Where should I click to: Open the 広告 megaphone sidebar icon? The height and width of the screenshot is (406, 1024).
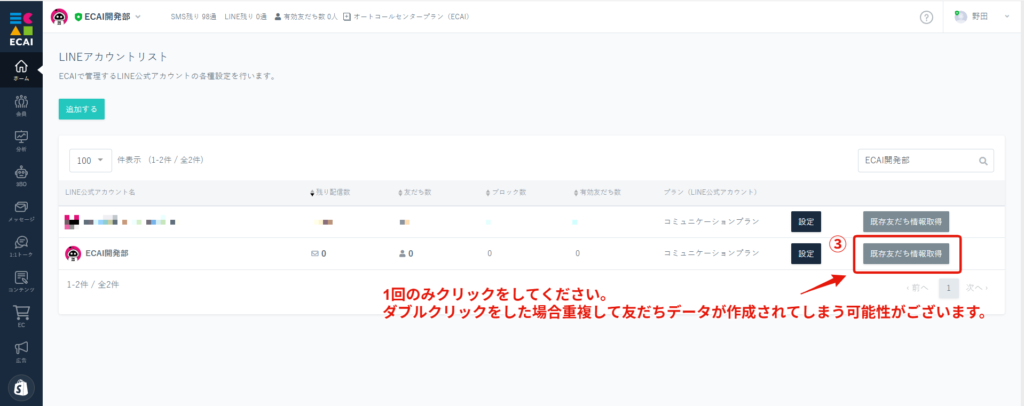[21, 351]
